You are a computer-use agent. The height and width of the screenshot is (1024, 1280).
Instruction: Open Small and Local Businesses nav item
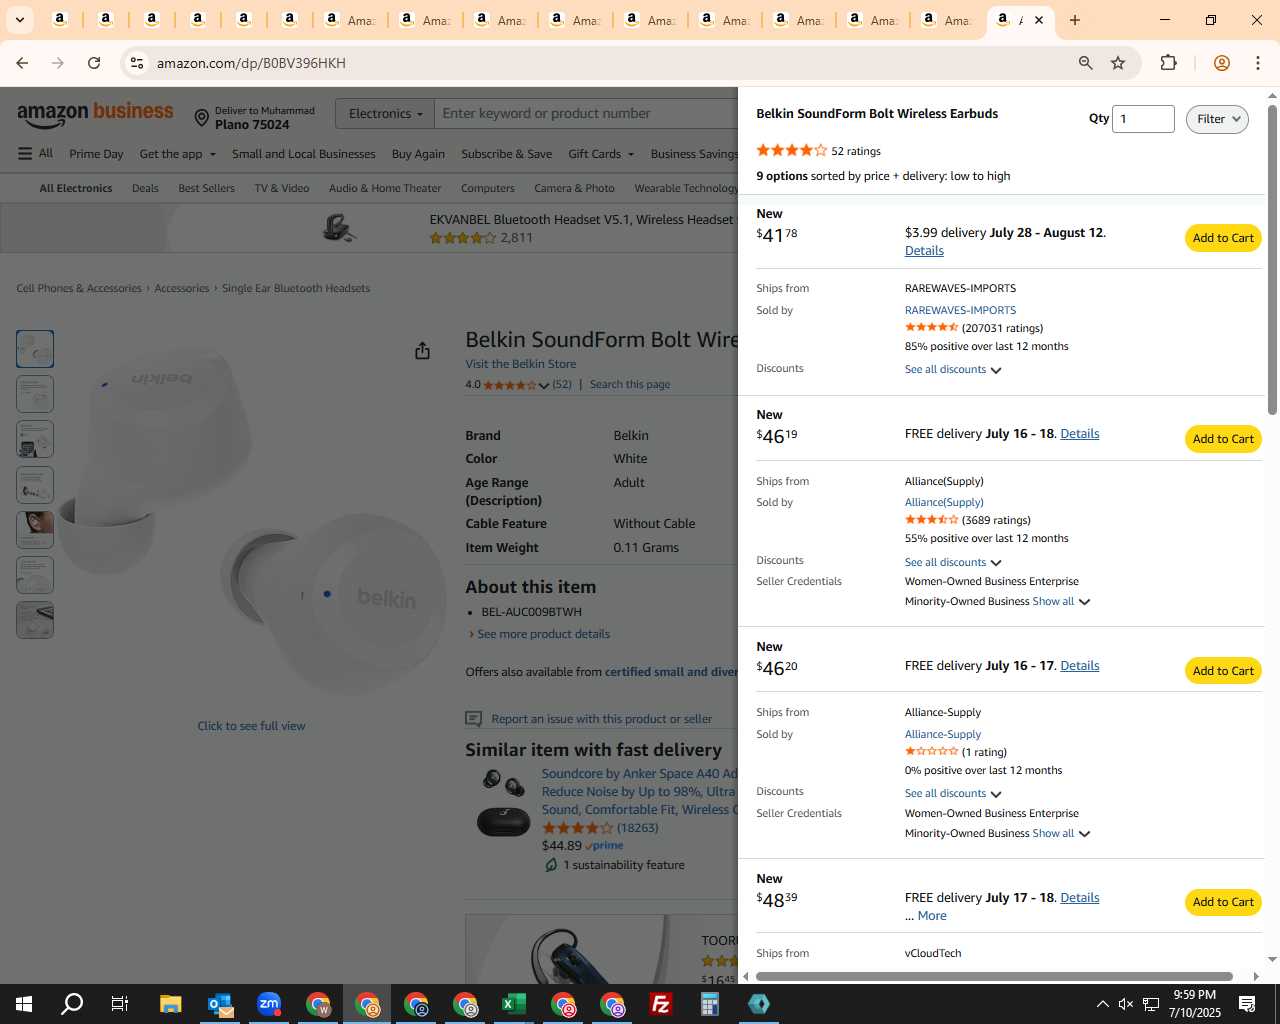pos(304,154)
